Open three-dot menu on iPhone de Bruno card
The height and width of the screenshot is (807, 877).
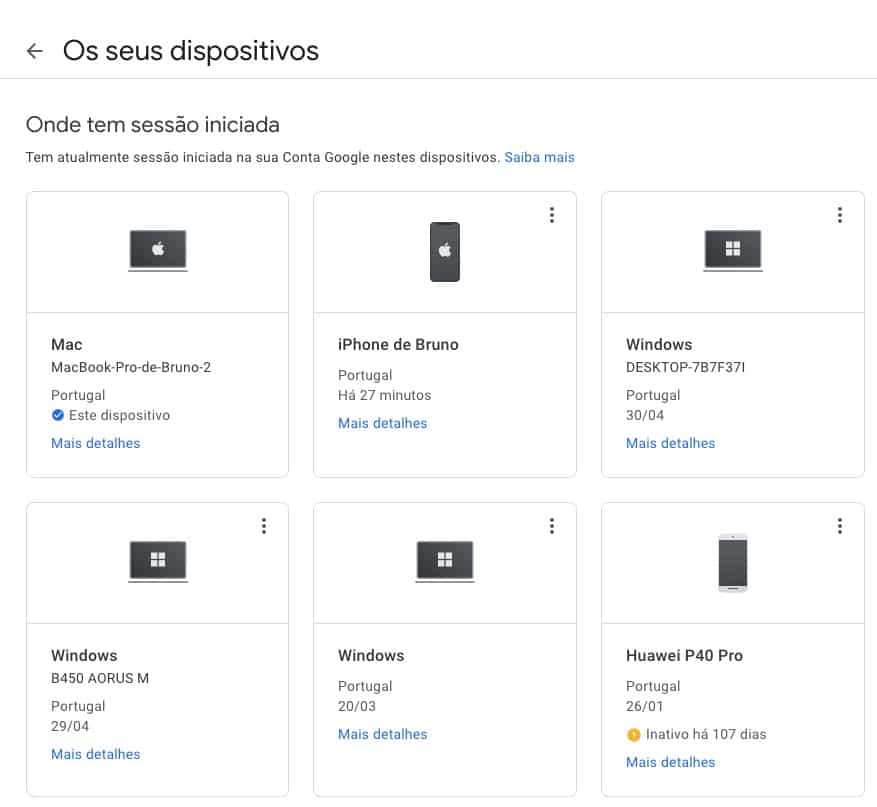click(551, 215)
